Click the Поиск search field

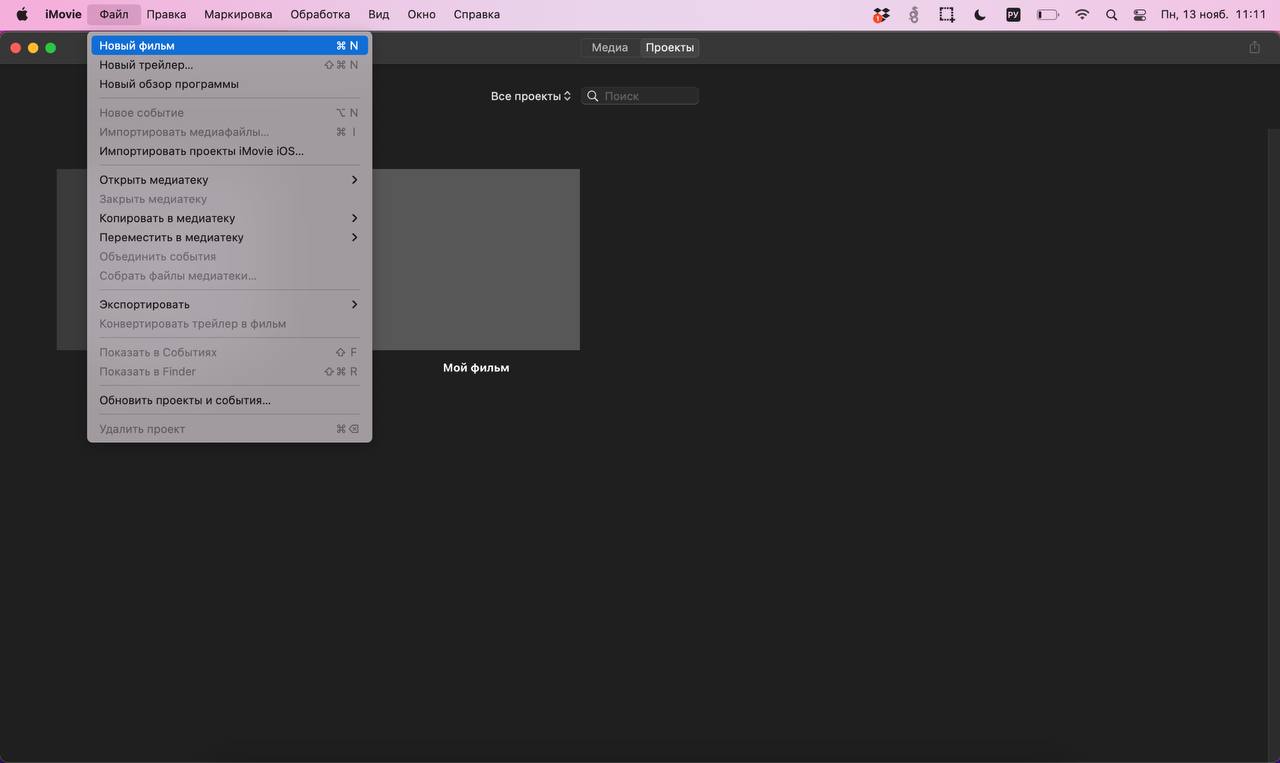pyautogui.click(x=640, y=96)
